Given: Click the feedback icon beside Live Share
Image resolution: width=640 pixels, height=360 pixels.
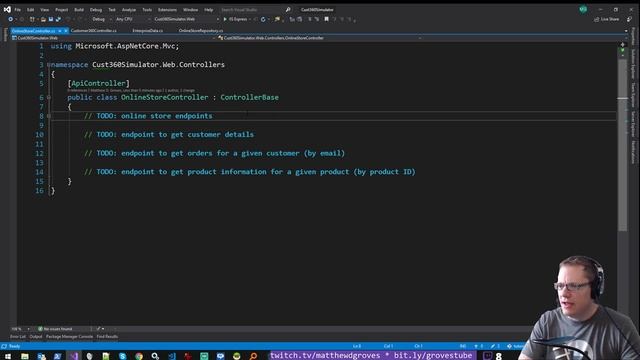Looking at the screenshot, I should 629,19.
